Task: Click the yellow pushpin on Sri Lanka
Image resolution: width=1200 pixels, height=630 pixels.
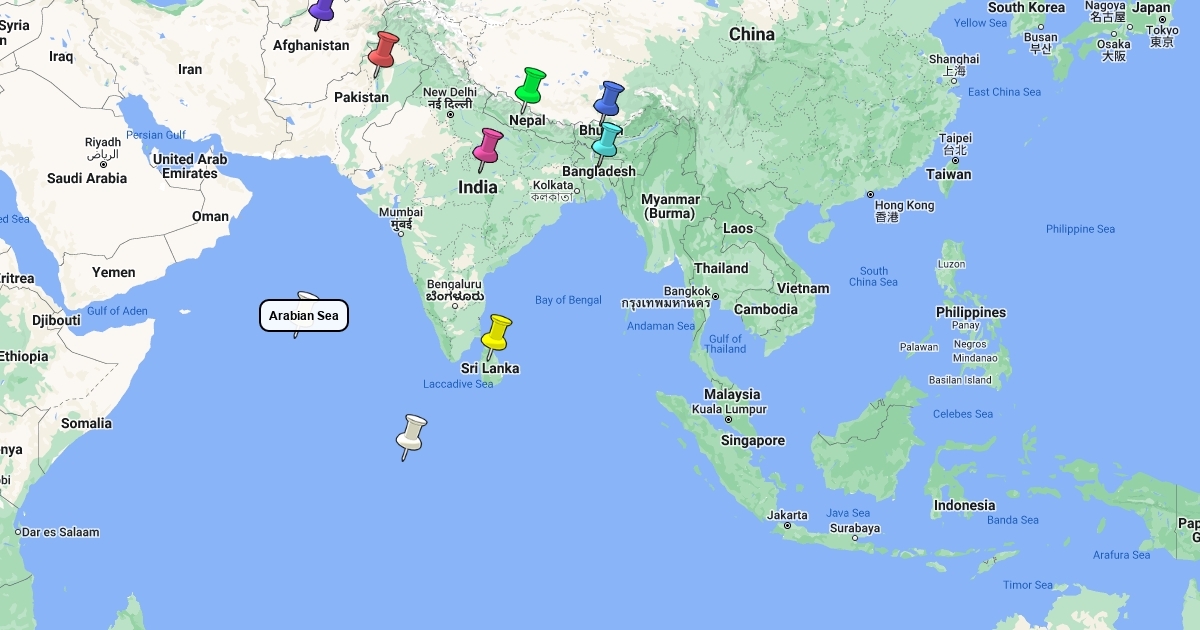Action: click(x=496, y=333)
